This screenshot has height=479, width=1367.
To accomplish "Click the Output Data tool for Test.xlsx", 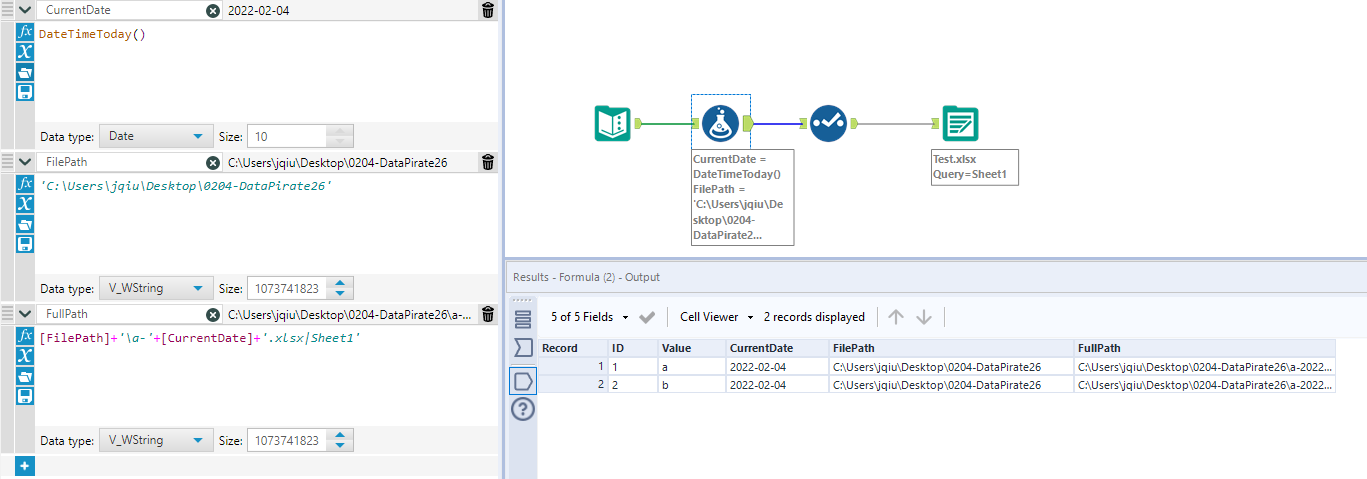I will 960,123.
